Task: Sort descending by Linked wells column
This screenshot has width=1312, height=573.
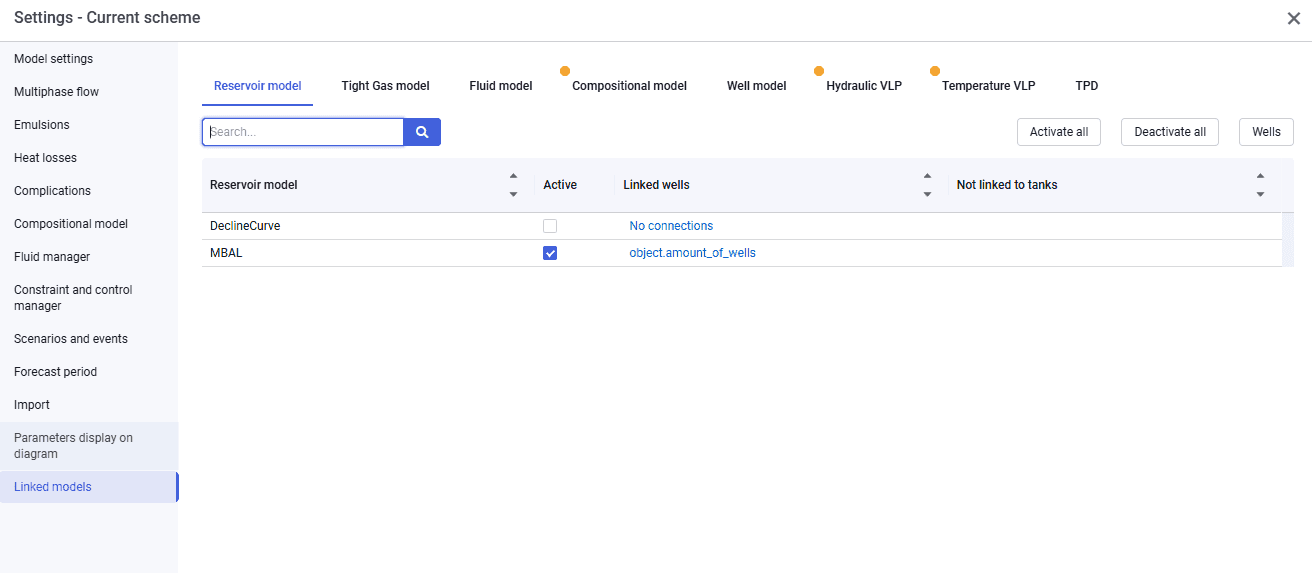Action: pos(927,194)
